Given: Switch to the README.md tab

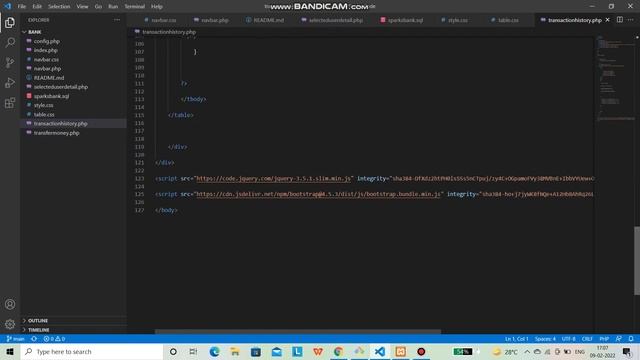Looking at the screenshot, I should pyautogui.click(x=265, y=20).
